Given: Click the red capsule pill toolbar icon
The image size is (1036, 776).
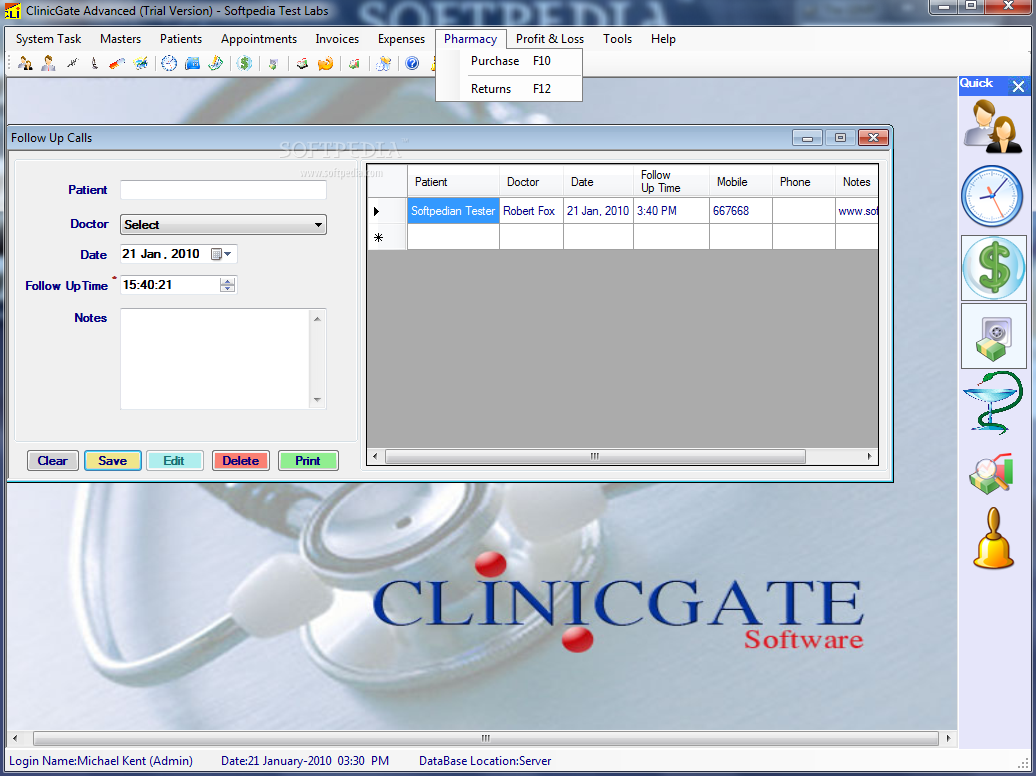Looking at the screenshot, I should pos(117,63).
